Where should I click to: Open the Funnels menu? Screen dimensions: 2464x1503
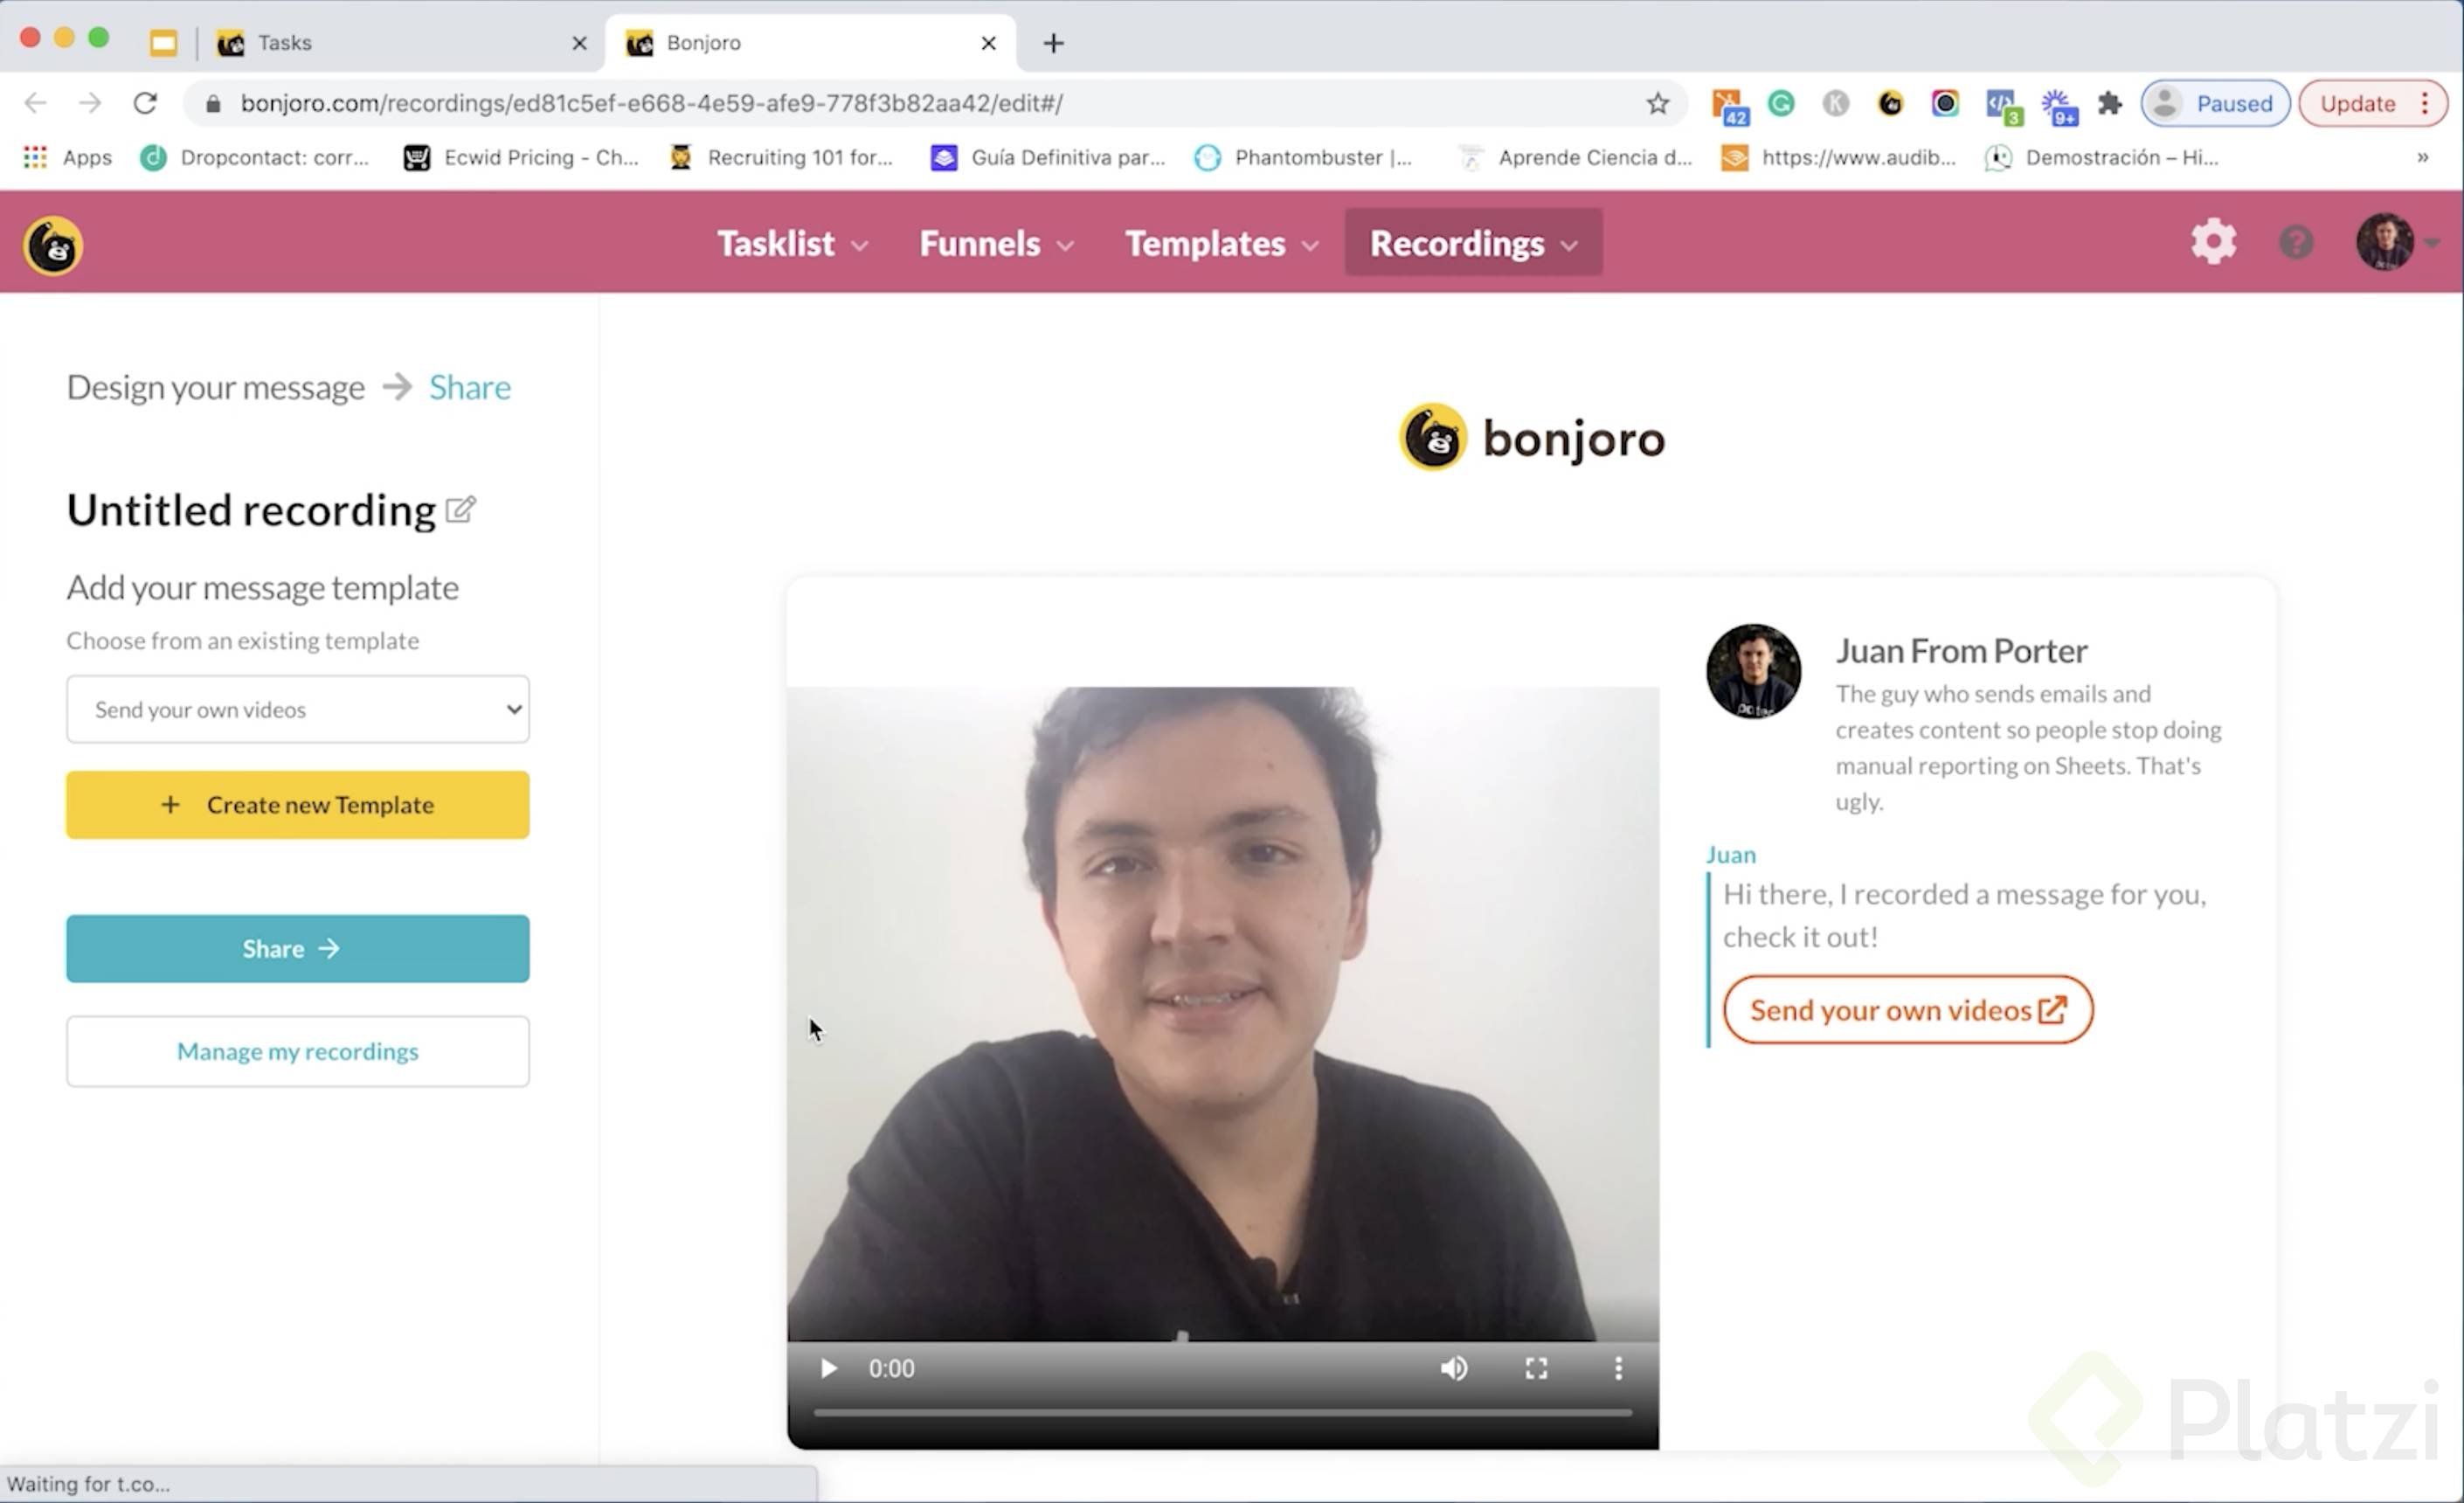[x=996, y=243]
